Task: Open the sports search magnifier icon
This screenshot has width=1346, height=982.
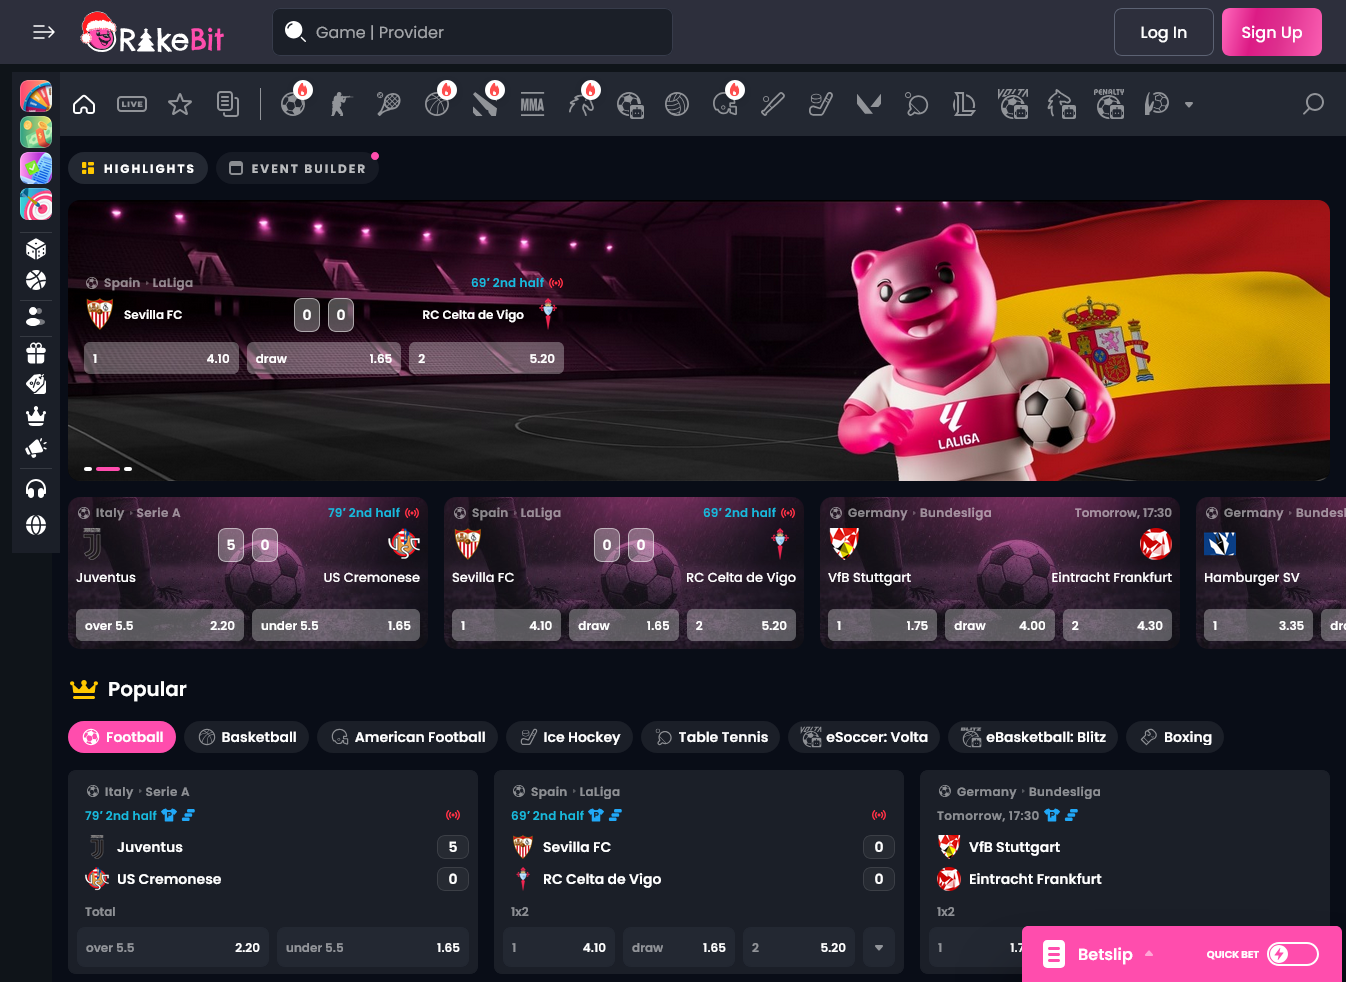Action: pyautogui.click(x=1314, y=104)
